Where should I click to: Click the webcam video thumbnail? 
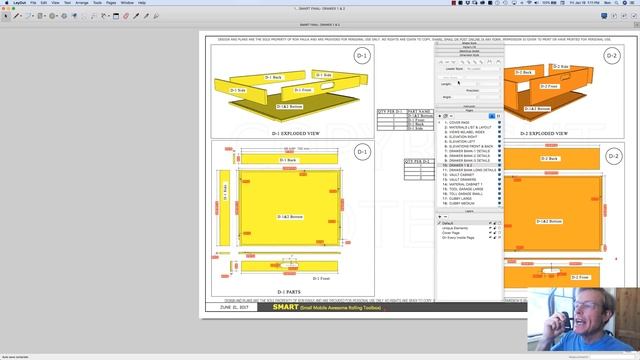(x=584, y=320)
